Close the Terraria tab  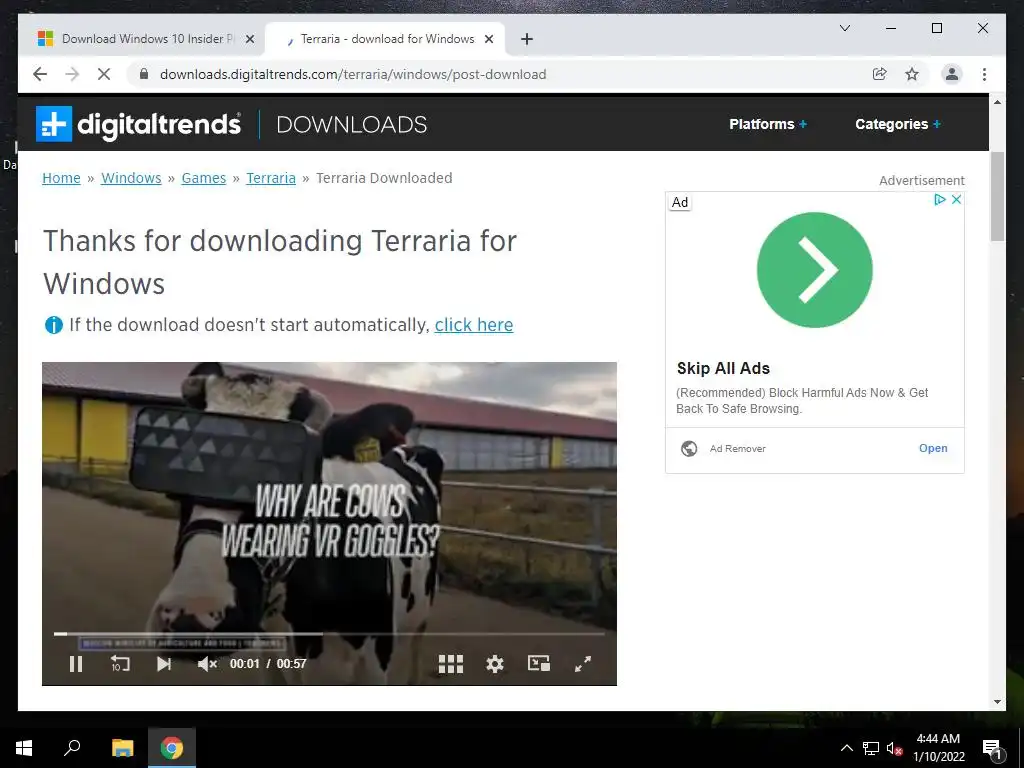(x=488, y=39)
